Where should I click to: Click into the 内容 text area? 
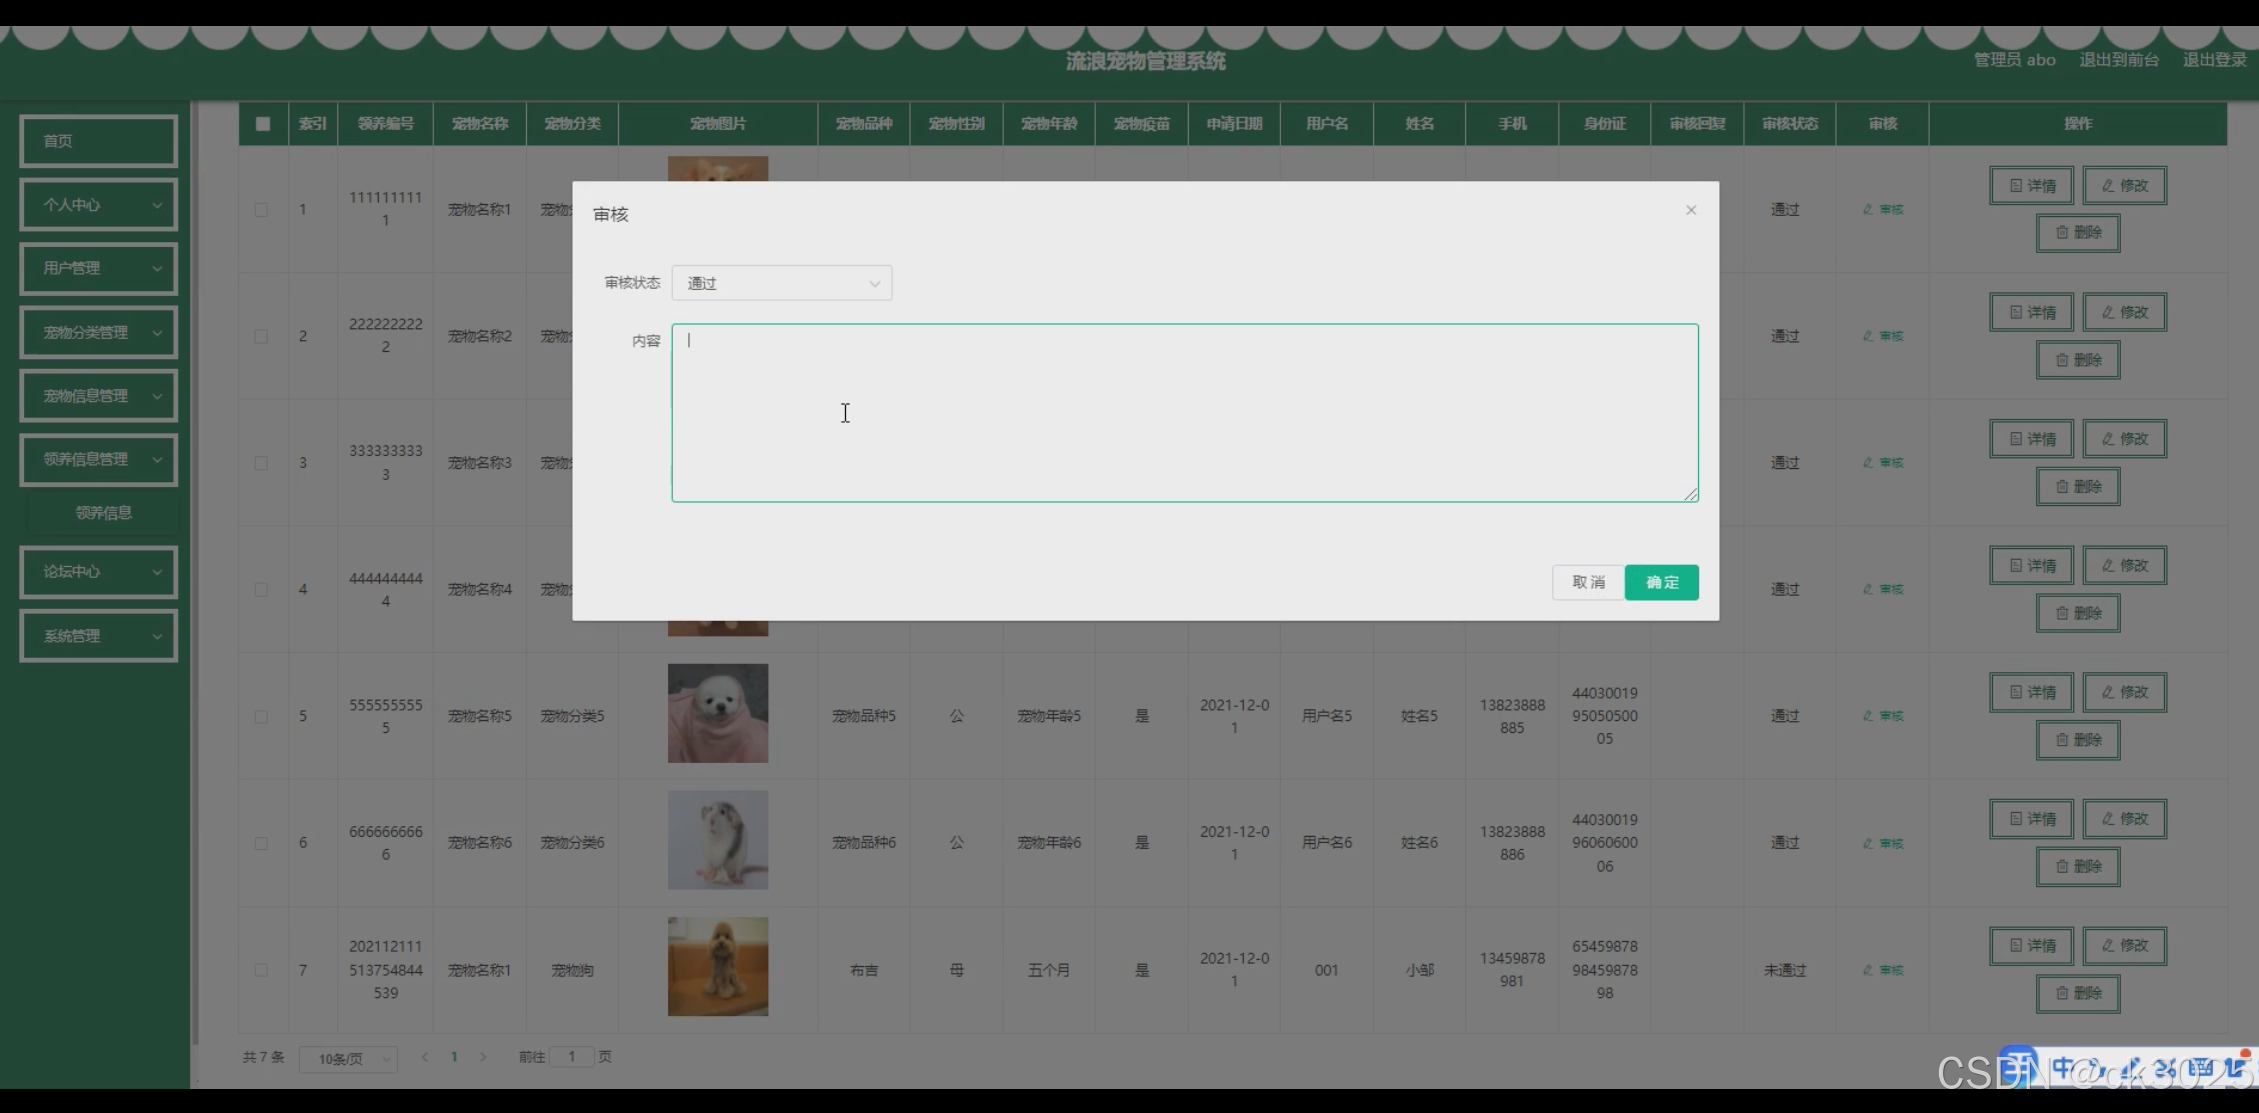[x=1184, y=412]
